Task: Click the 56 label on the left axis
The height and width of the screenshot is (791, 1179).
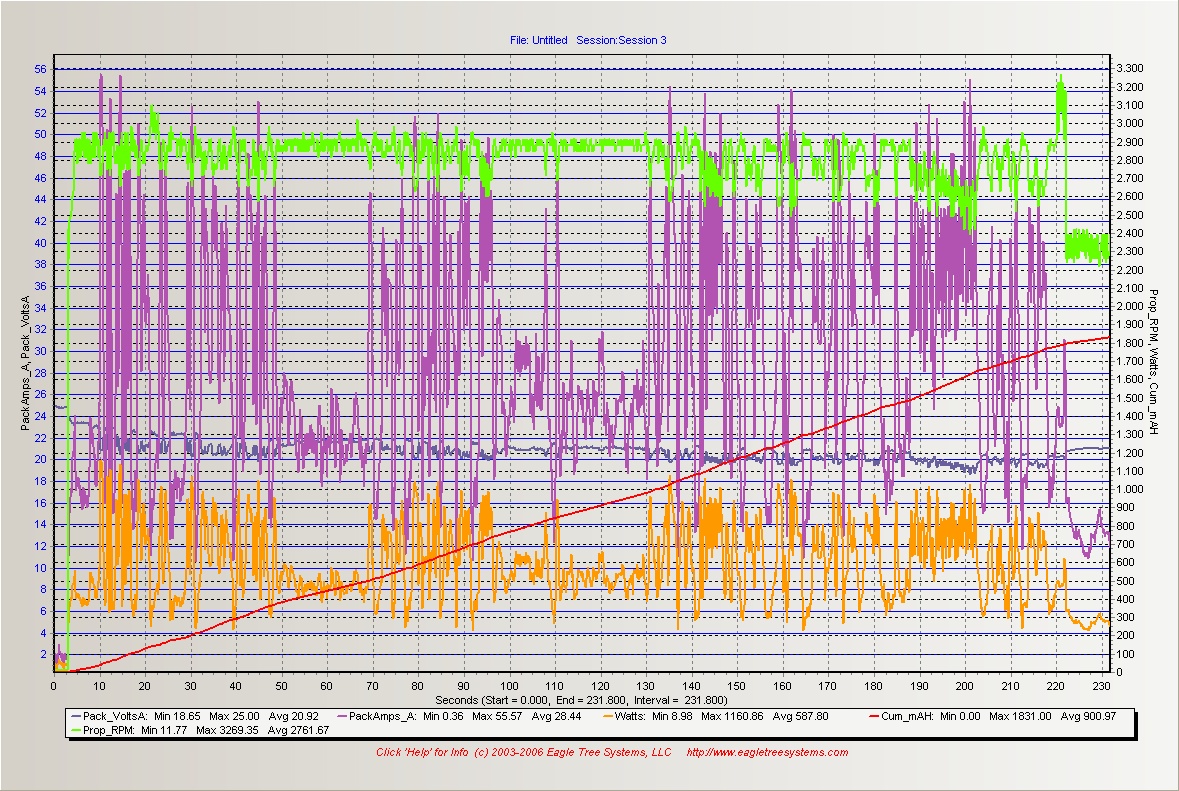Action: pyautogui.click(x=40, y=69)
